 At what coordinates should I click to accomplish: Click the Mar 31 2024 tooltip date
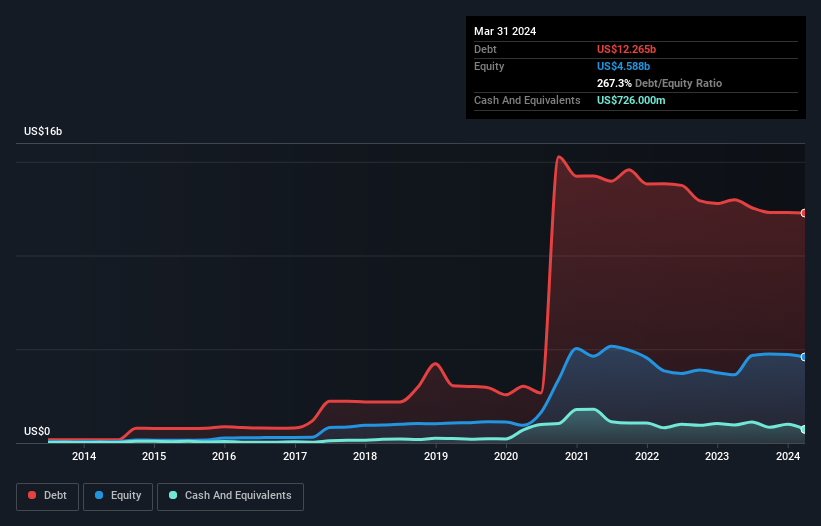click(505, 31)
